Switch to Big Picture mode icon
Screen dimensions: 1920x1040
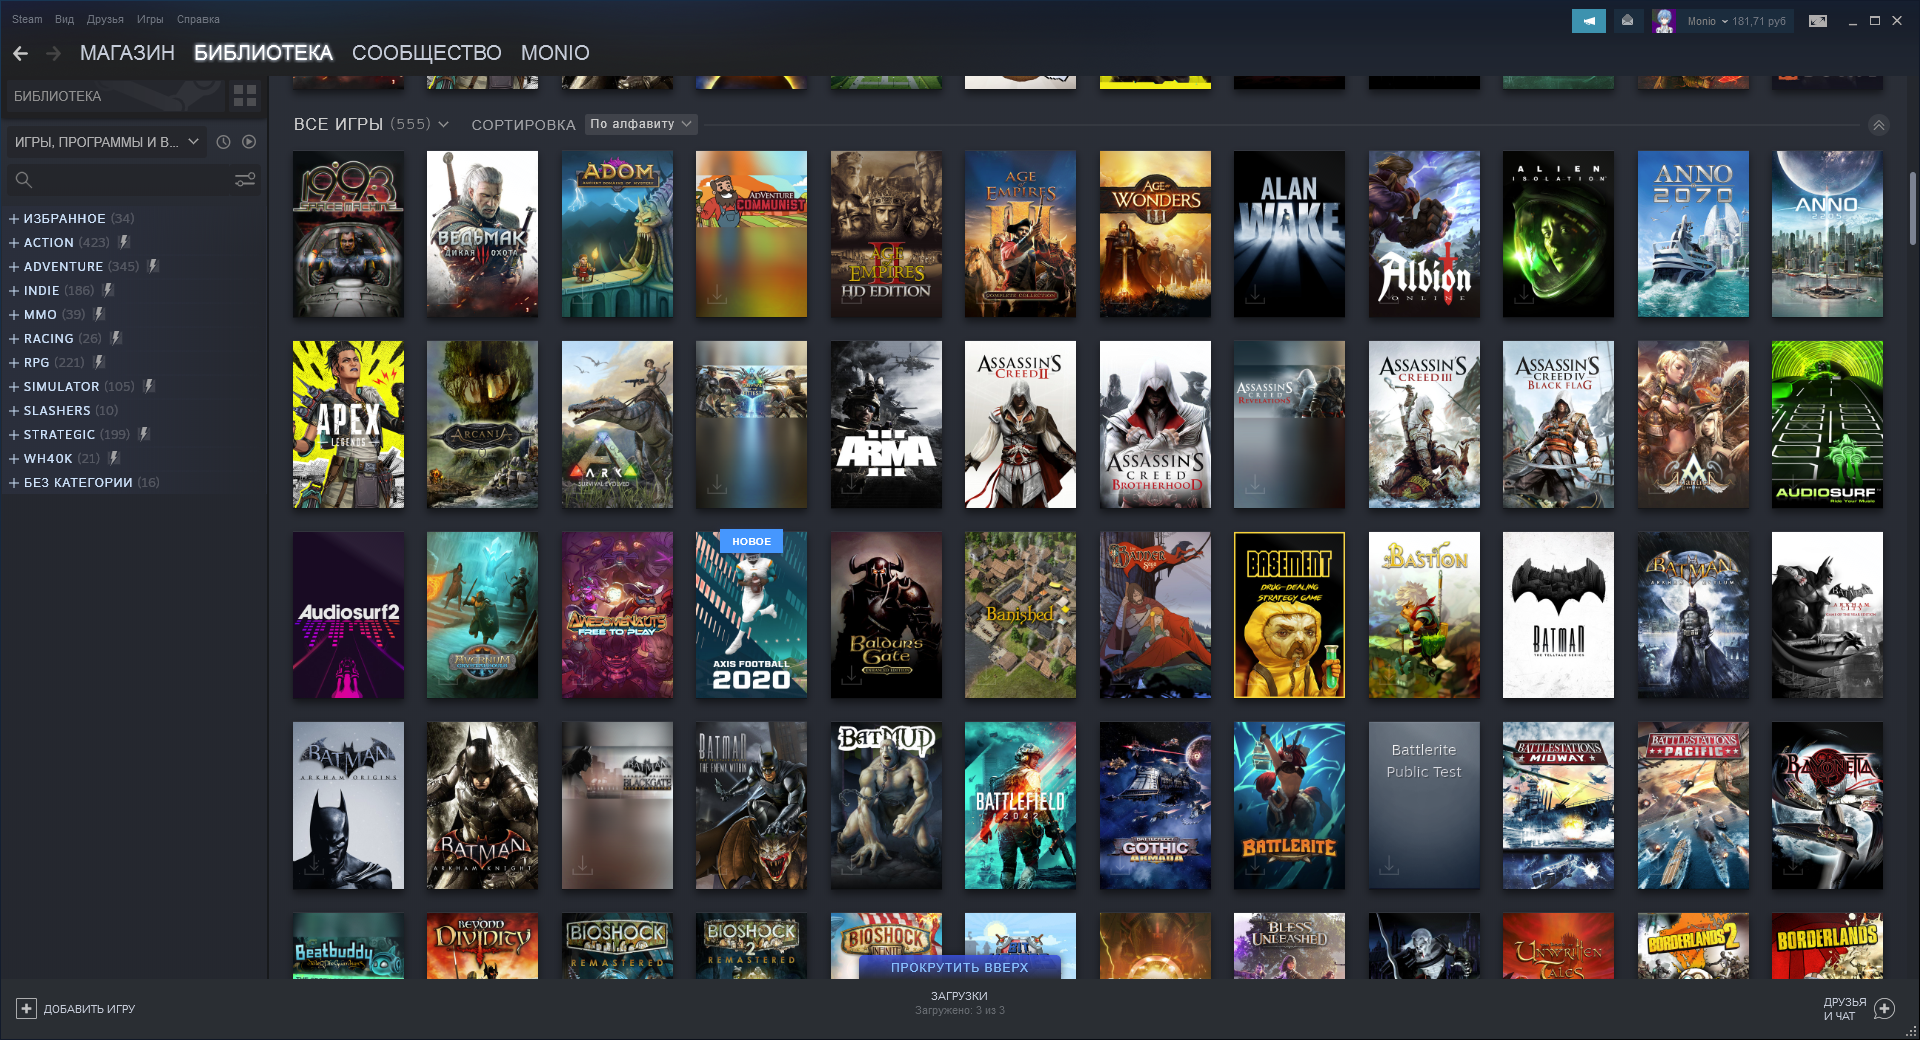[x=1818, y=21]
